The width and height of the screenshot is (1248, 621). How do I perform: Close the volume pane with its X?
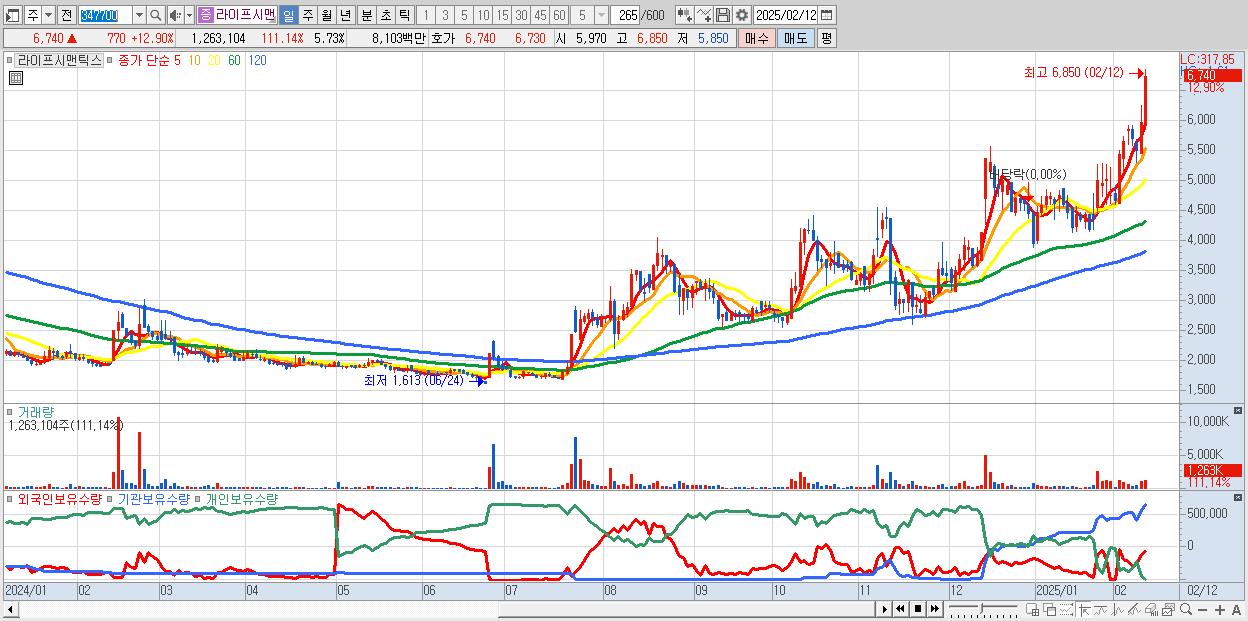[x=1238, y=410]
